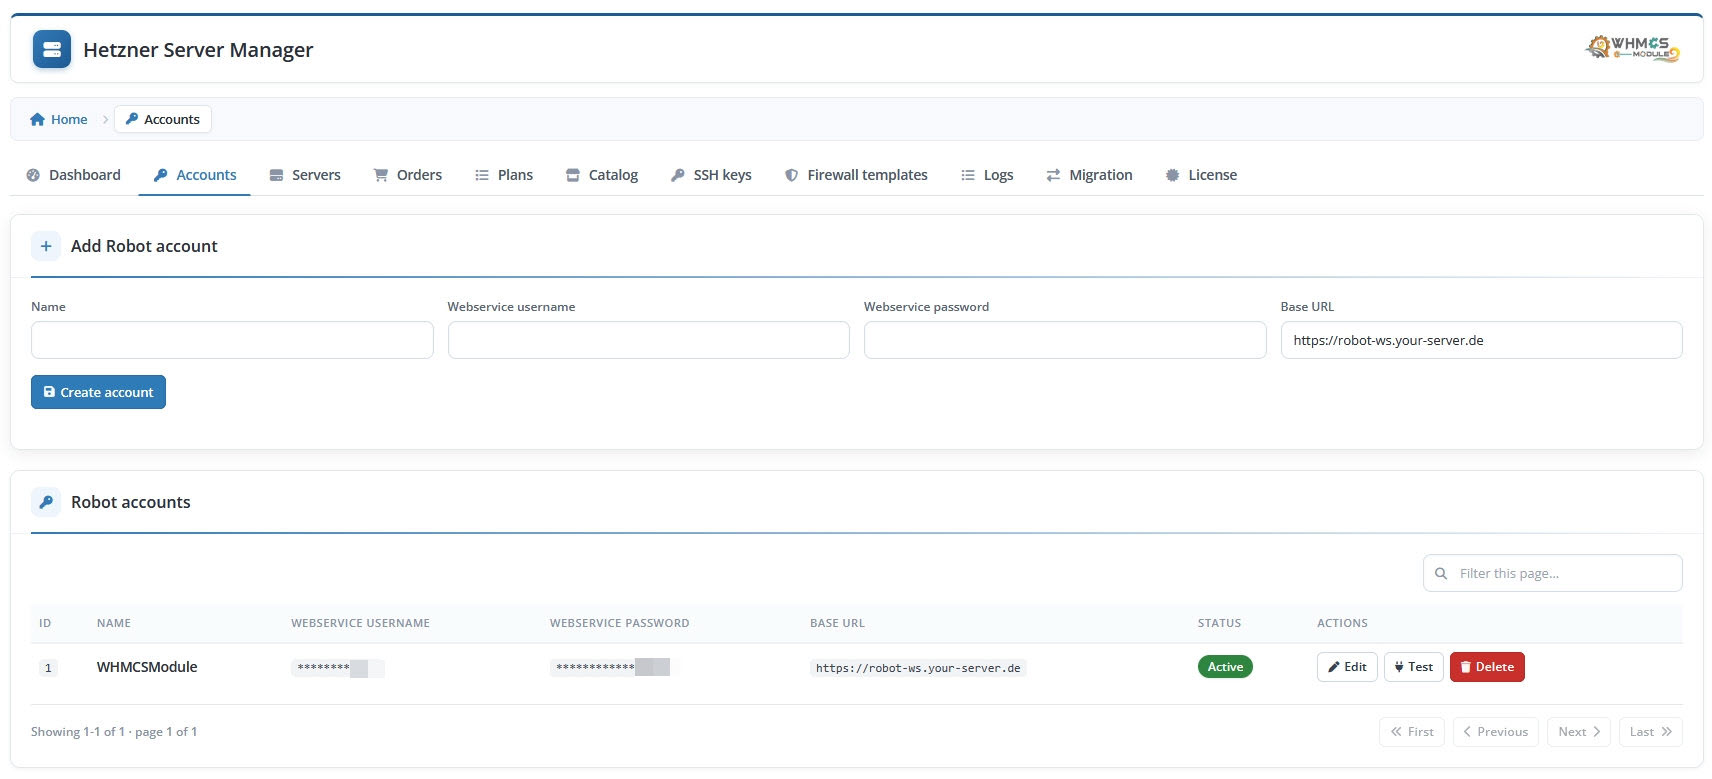Click the Hetzner Server Manager title
This screenshot has width=1712, height=779.
pos(198,50)
